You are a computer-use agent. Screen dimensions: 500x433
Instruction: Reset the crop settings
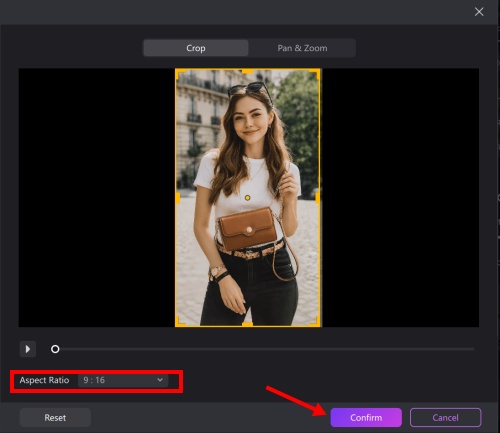click(55, 418)
